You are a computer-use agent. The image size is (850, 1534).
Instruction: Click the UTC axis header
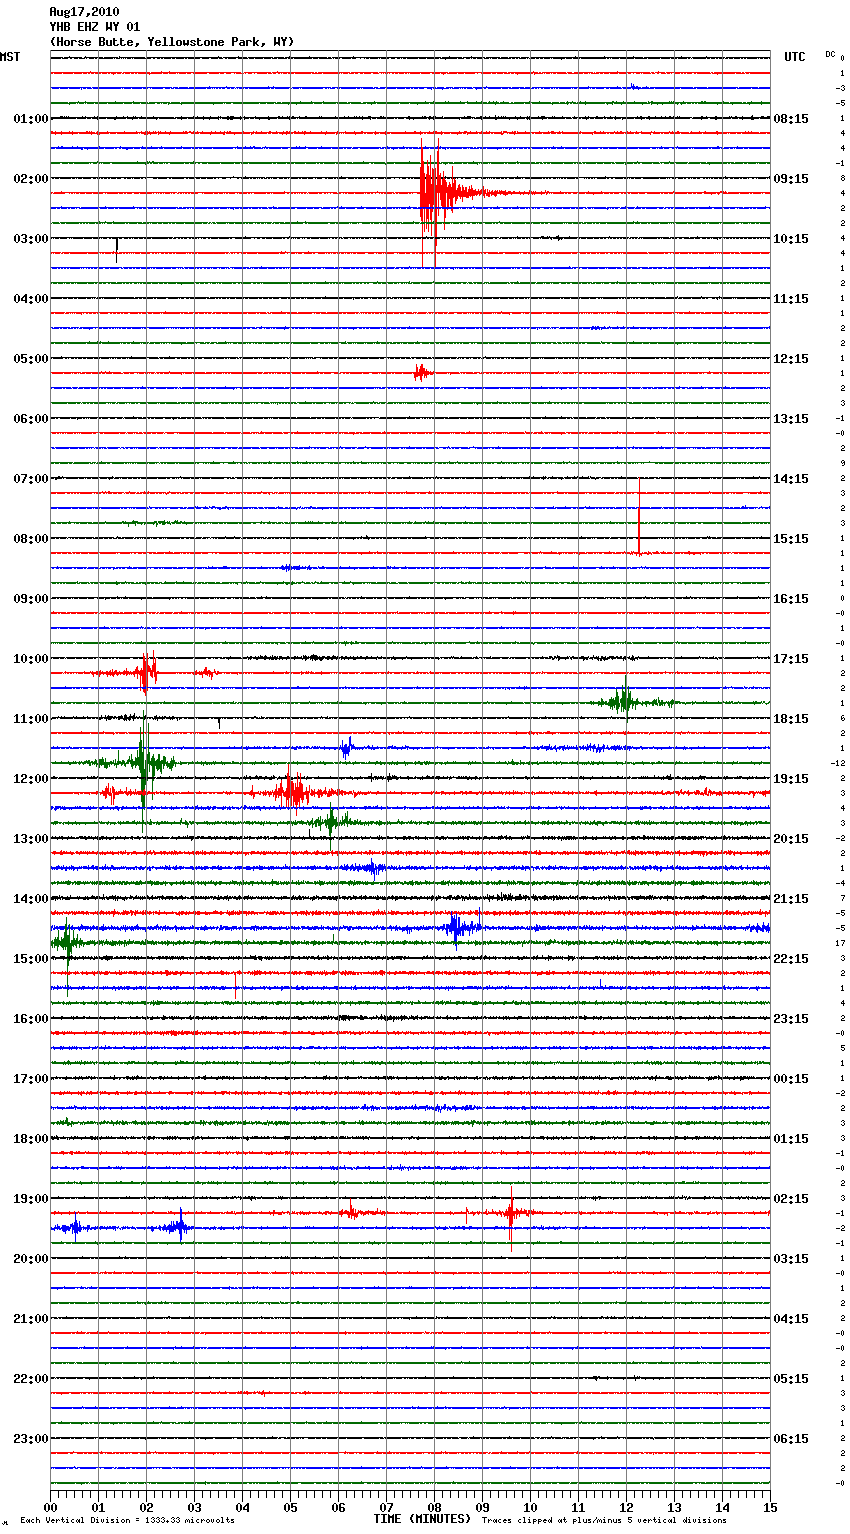(795, 57)
